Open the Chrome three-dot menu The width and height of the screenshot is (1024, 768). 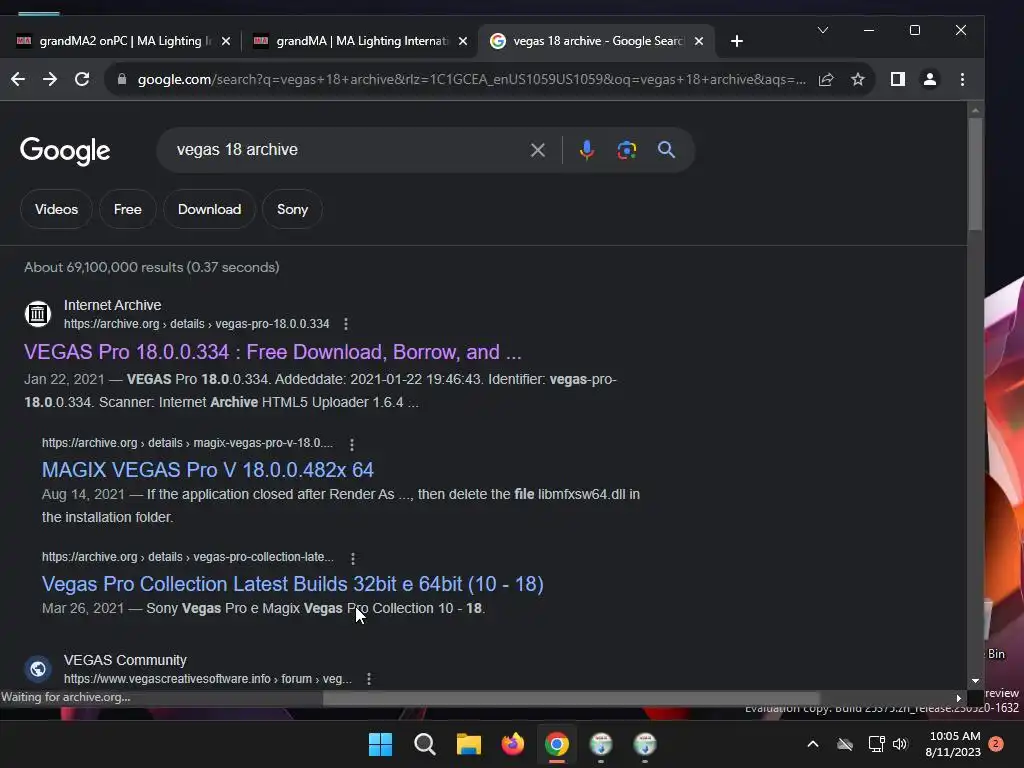[962, 79]
